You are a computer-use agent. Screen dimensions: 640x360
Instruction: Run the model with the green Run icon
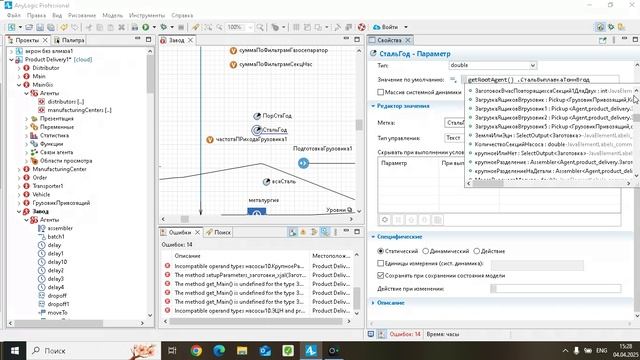(146, 27)
